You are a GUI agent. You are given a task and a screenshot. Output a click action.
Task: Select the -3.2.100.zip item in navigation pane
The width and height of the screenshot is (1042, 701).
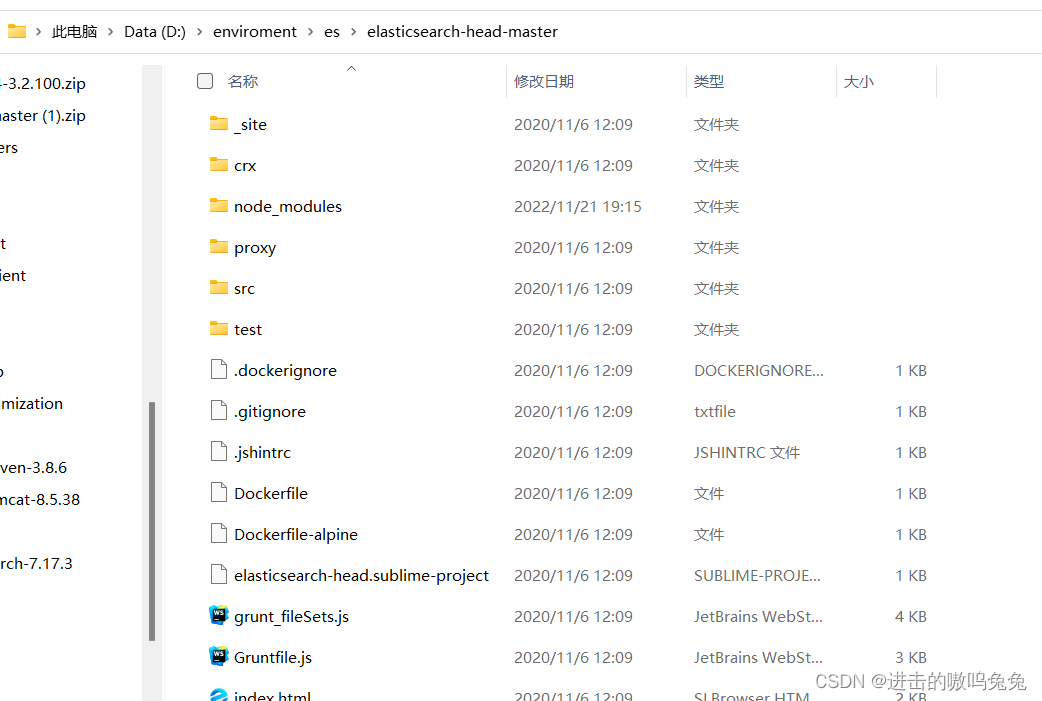(43, 84)
